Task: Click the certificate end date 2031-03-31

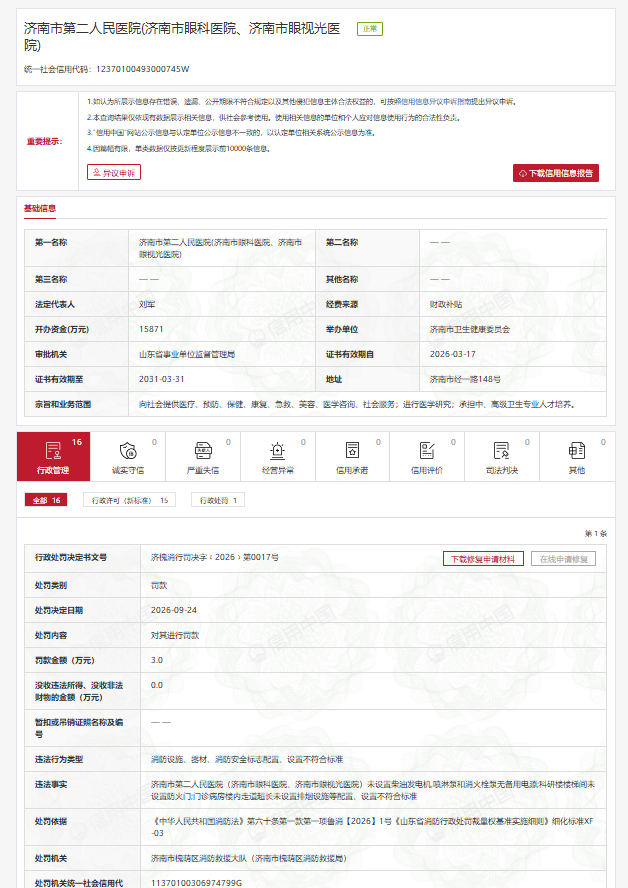Action: tap(161, 379)
